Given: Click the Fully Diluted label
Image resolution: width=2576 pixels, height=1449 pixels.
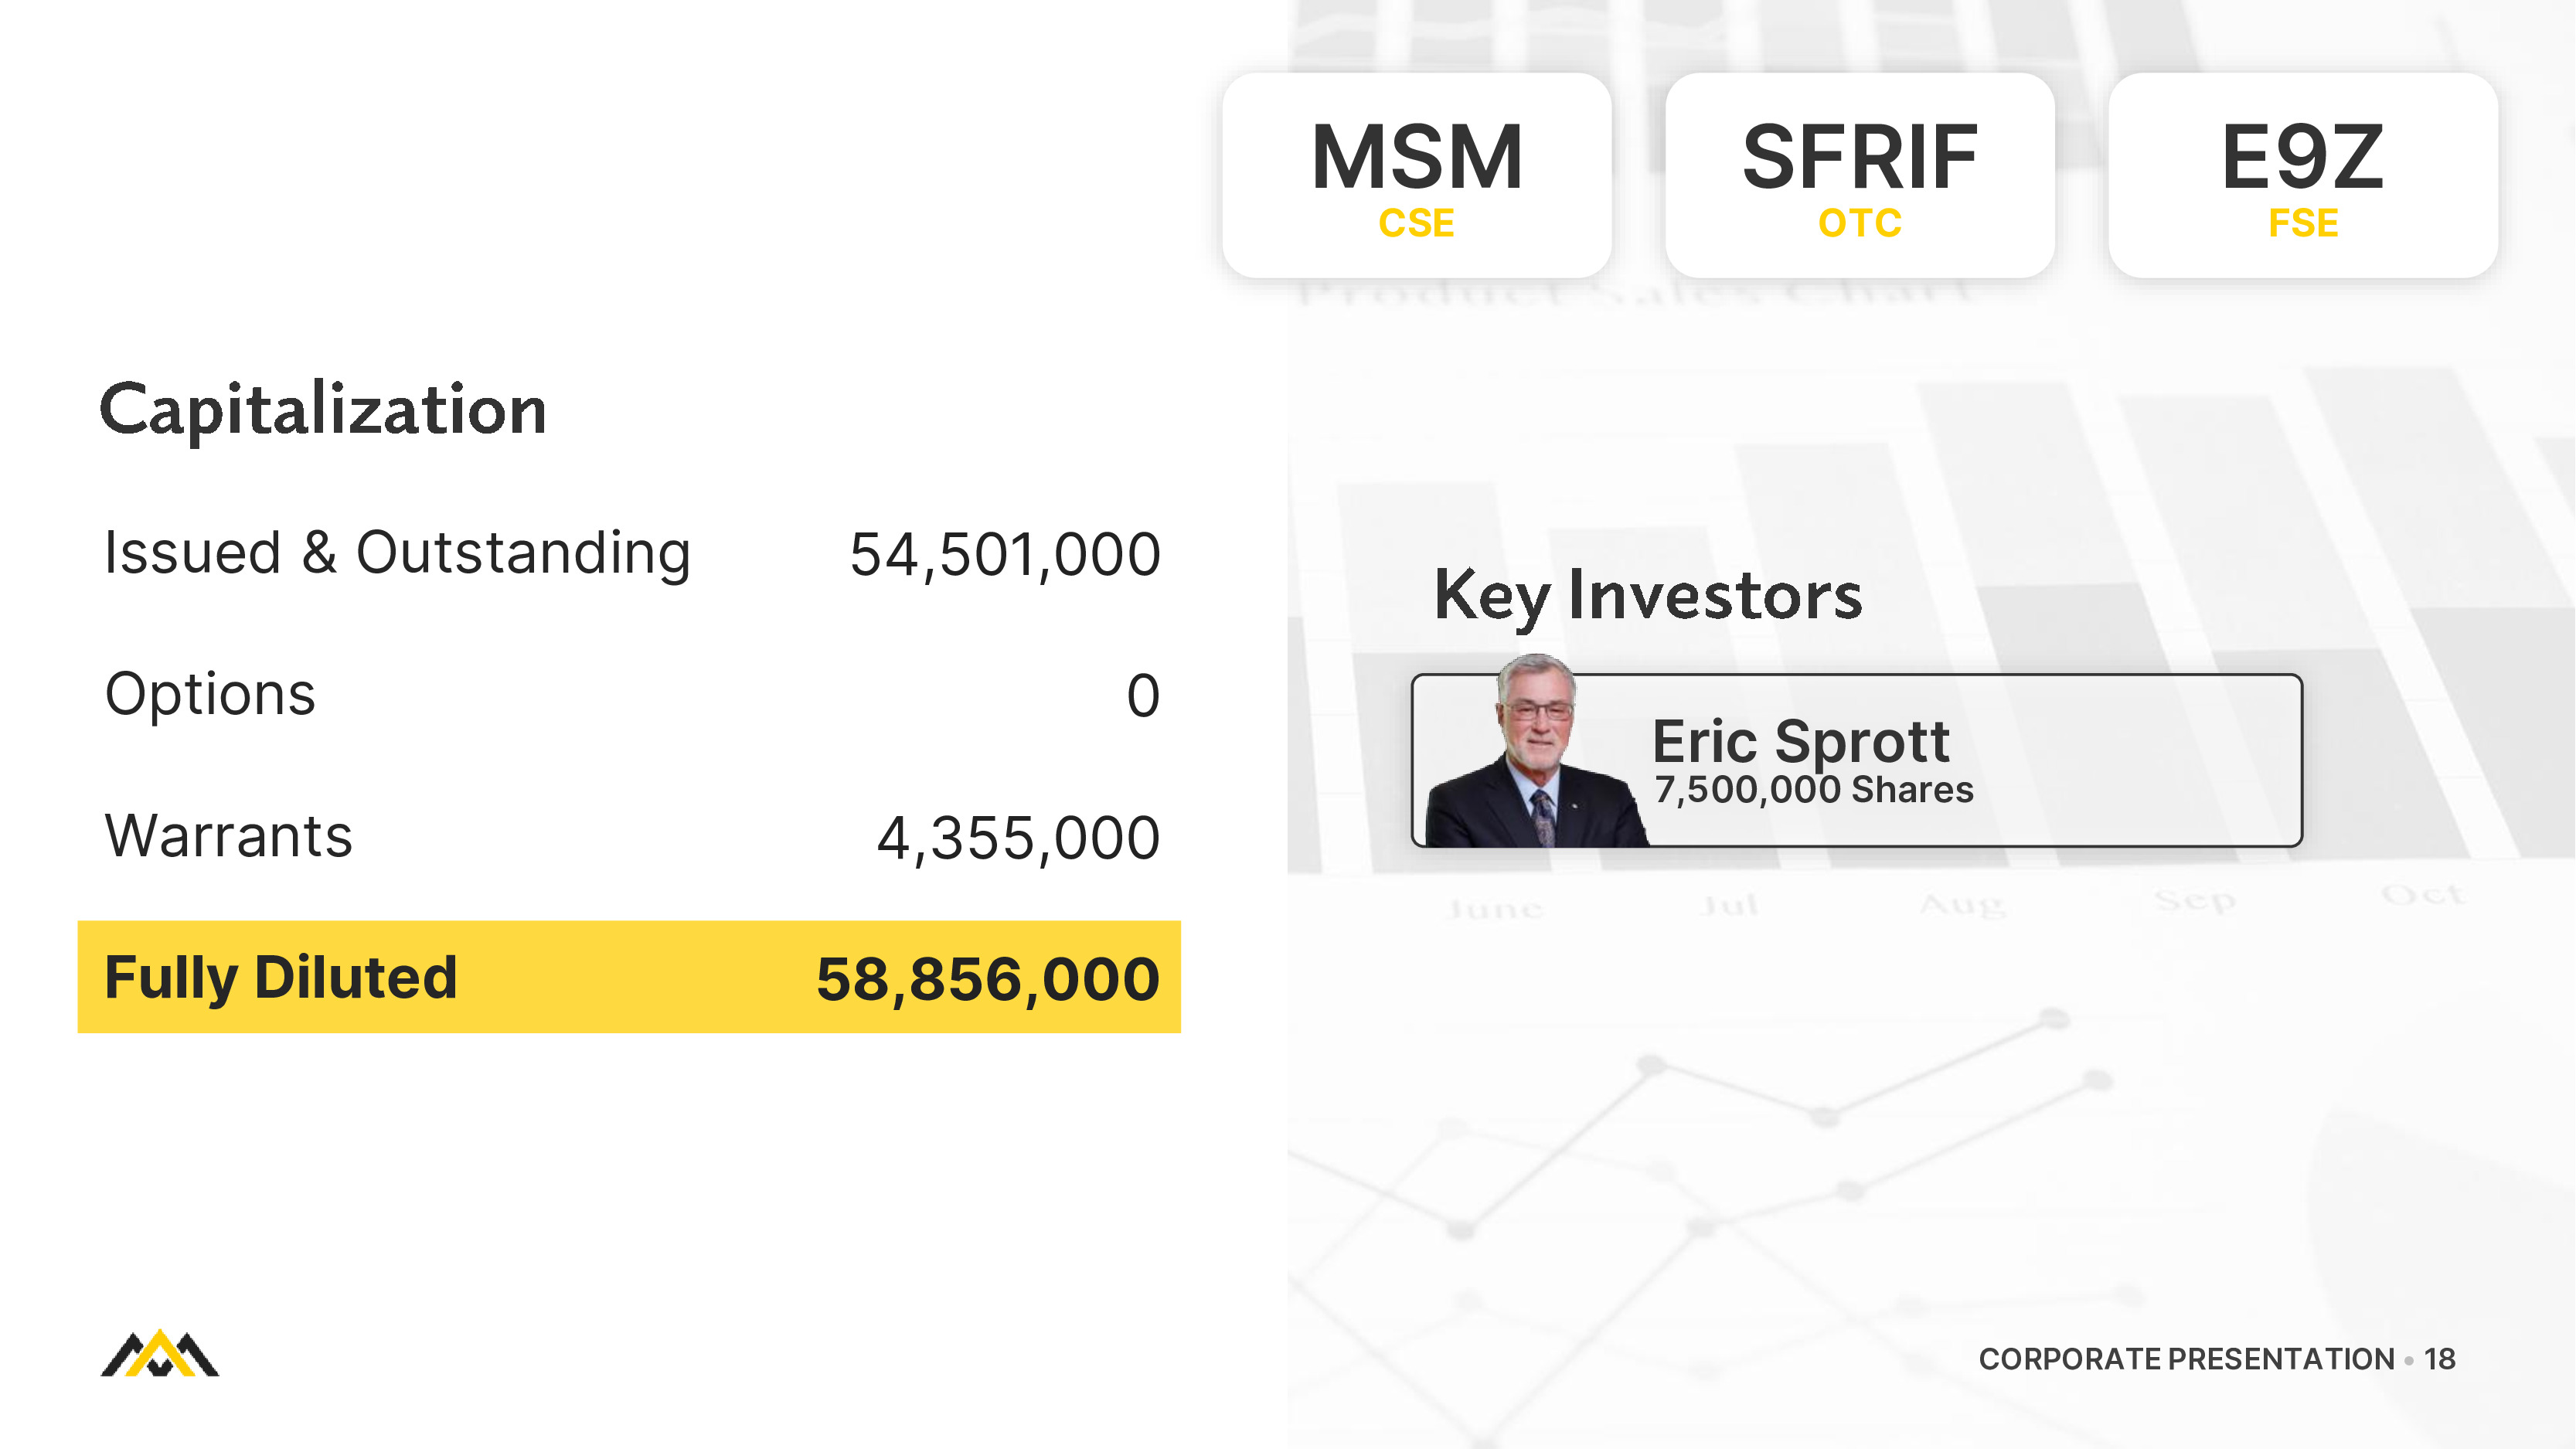Looking at the screenshot, I should pos(280,977).
